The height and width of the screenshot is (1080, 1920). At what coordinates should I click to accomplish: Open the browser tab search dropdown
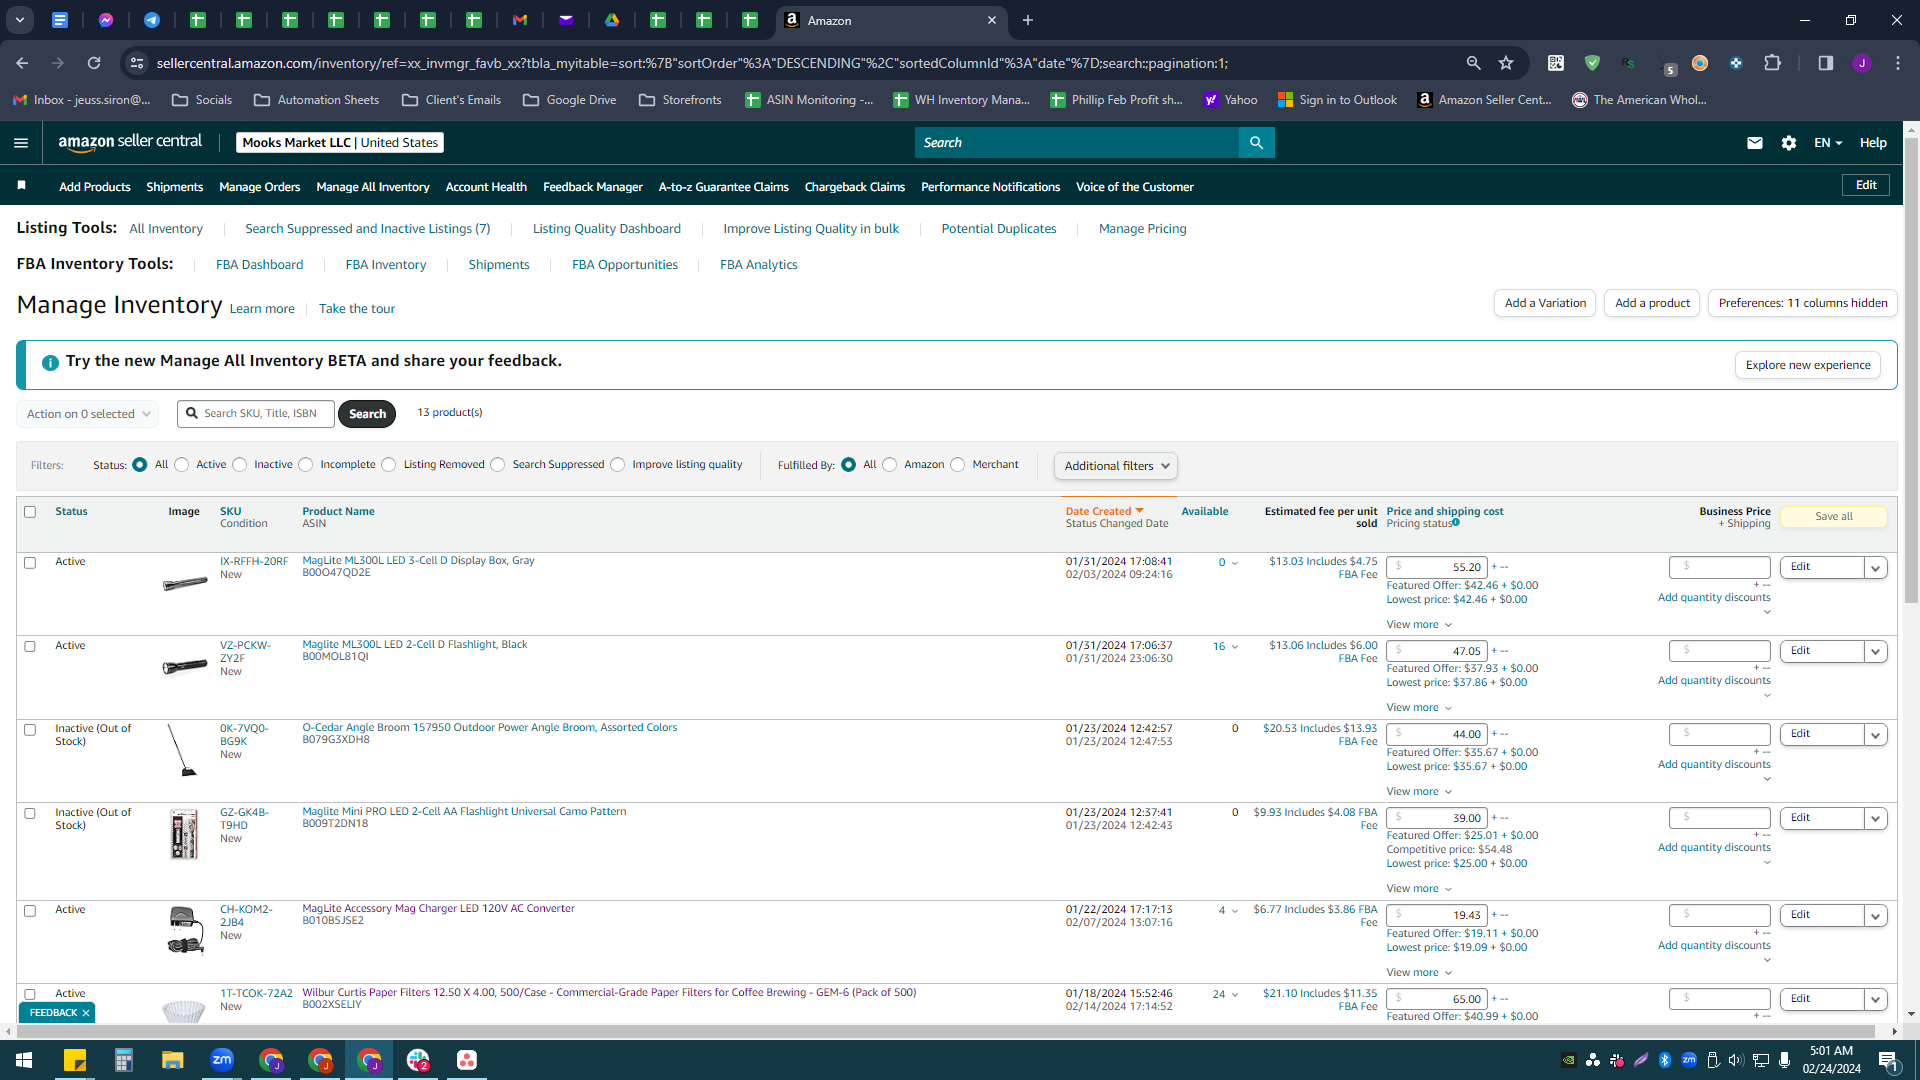[x=20, y=20]
